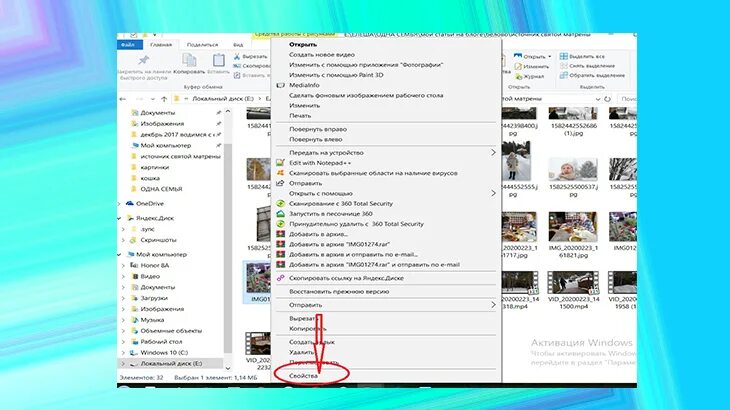Screen dimensions: 730x410
Task: Click the Вставить clipboard icon in the ribbon
Action: coord(218,60)
